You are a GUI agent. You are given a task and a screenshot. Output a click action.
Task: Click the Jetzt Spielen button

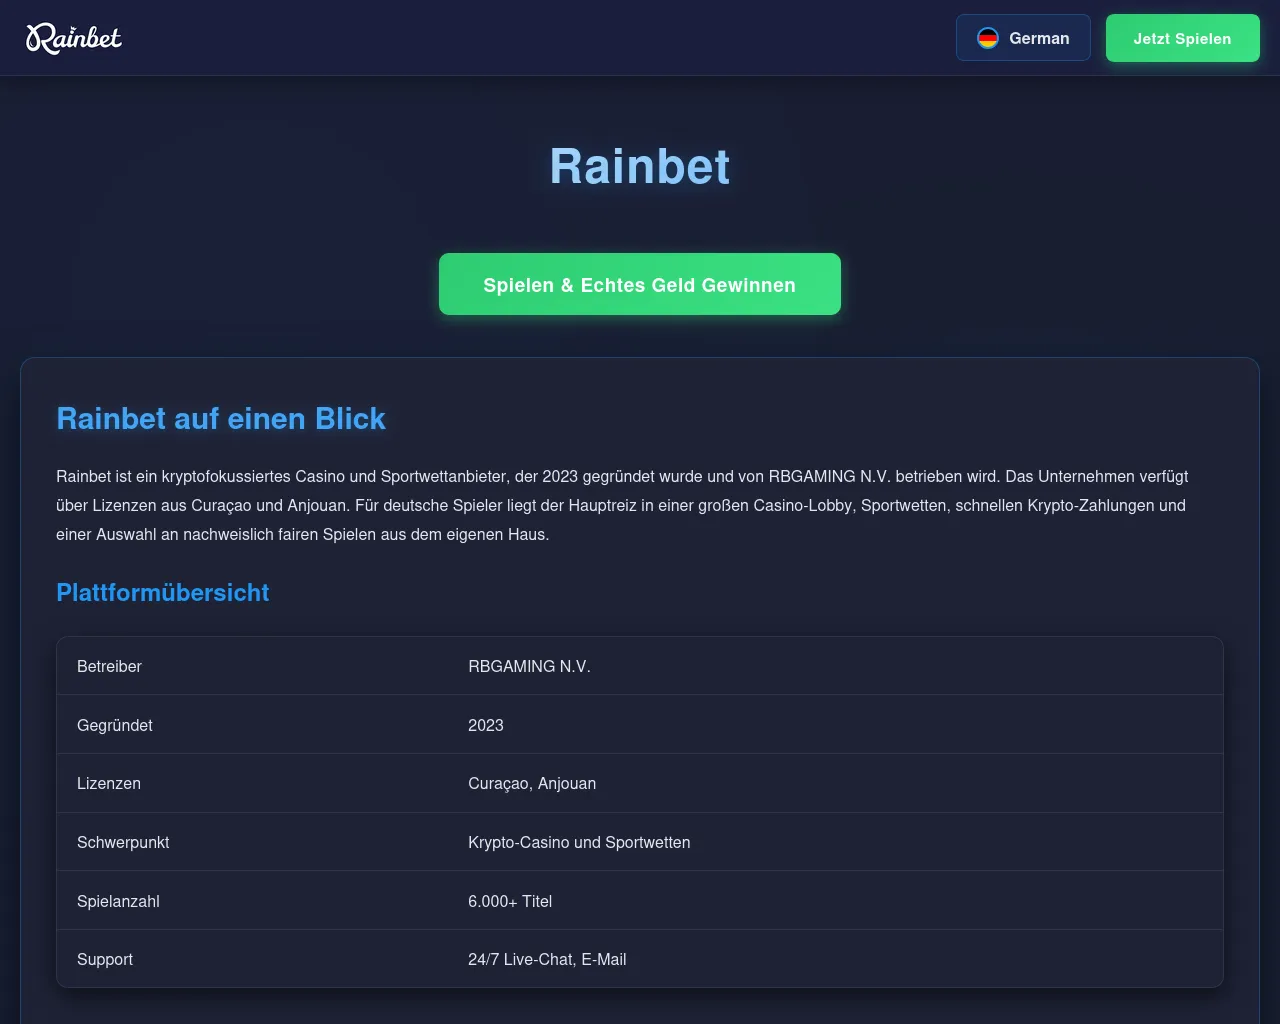[x=1182, y=38]
